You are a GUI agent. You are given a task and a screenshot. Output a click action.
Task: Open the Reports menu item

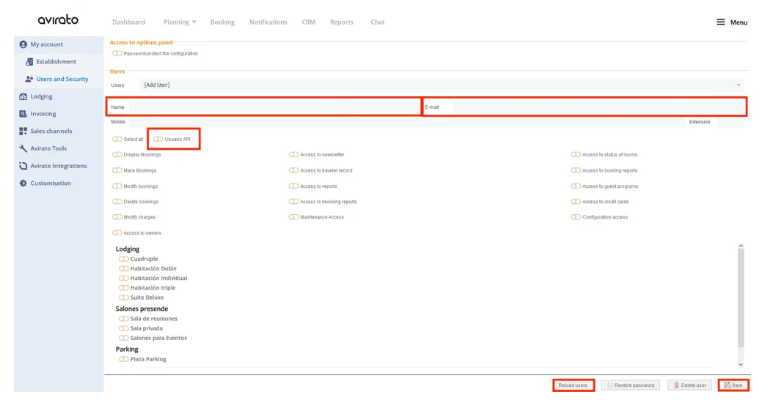[x=342, y=22]
